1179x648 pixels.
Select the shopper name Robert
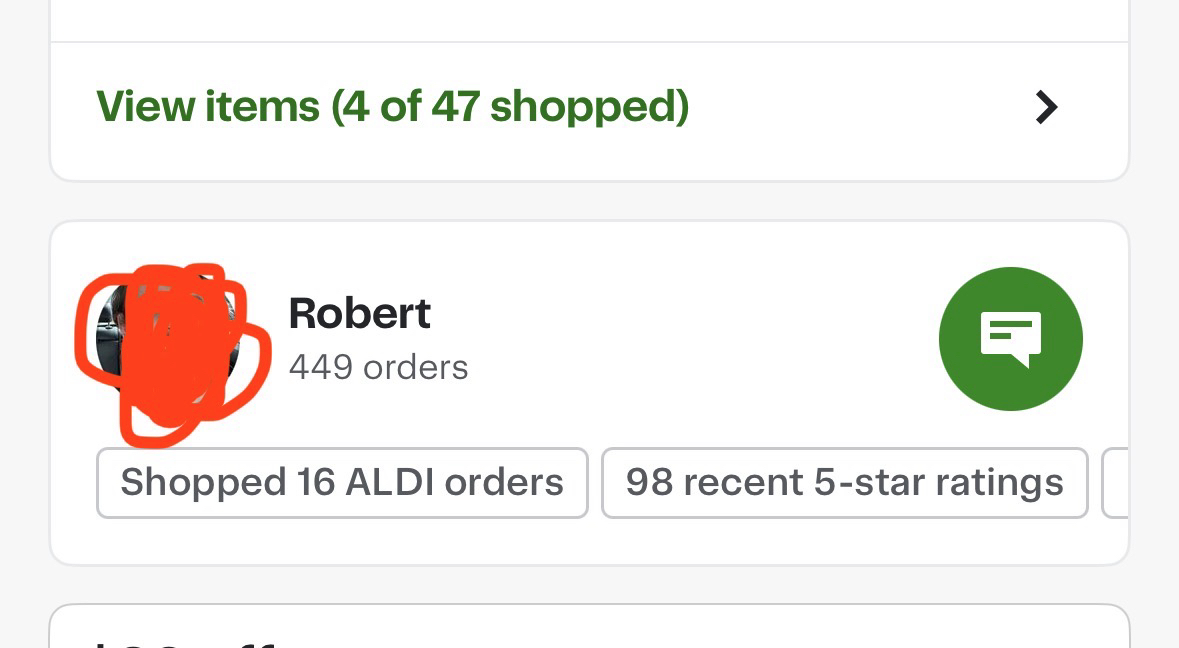(359, 314)
